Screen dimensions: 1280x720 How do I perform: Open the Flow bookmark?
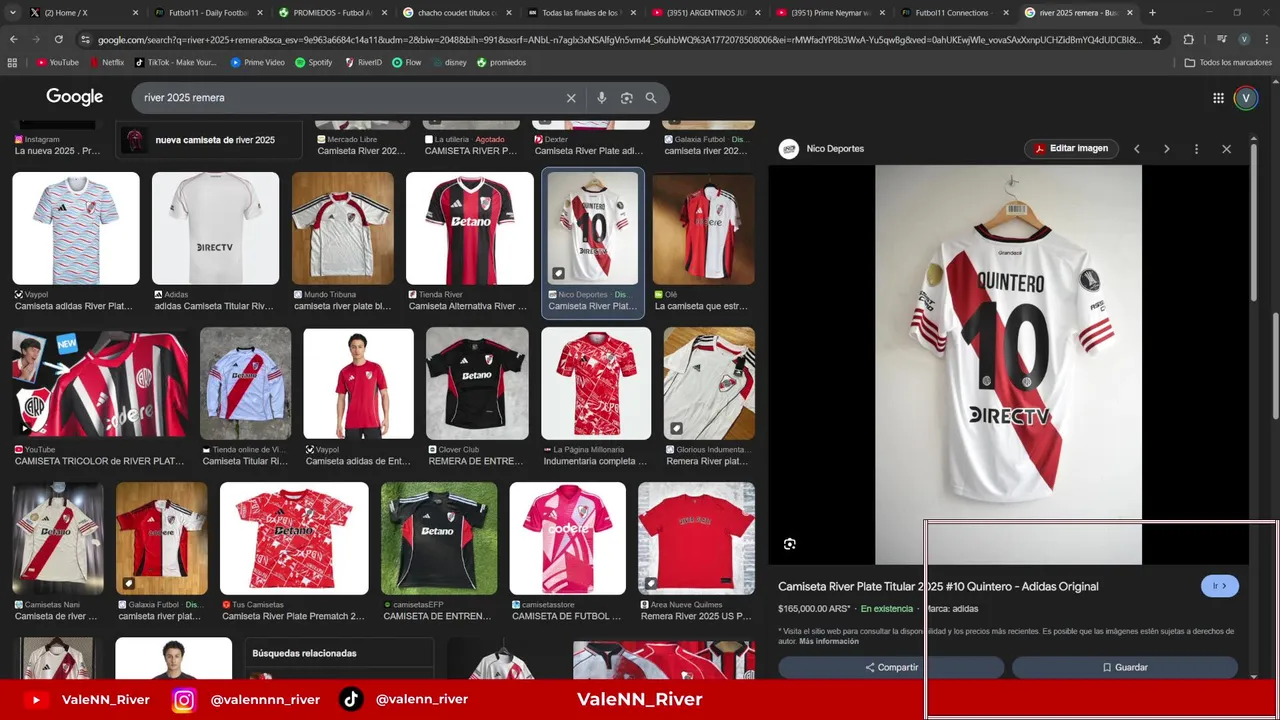406,62
